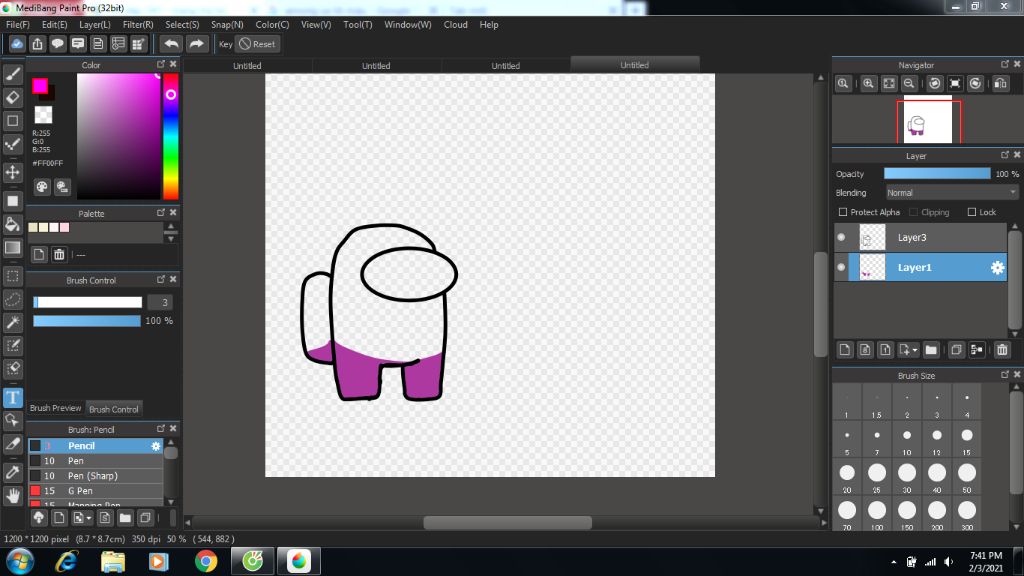Zoom in using Navigator magnifier plus
Viewport: 1024px width, 576px height.
tap(868, 84)
